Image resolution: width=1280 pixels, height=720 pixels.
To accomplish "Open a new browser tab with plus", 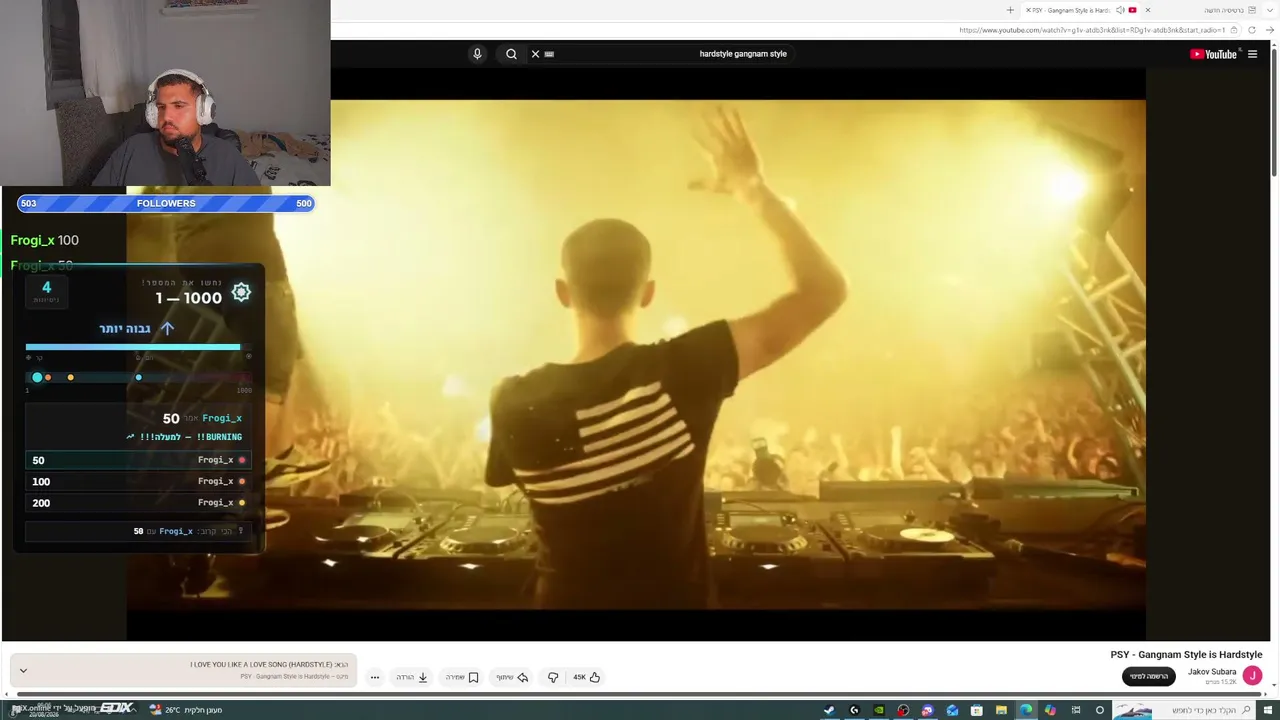I will 1010,10.
